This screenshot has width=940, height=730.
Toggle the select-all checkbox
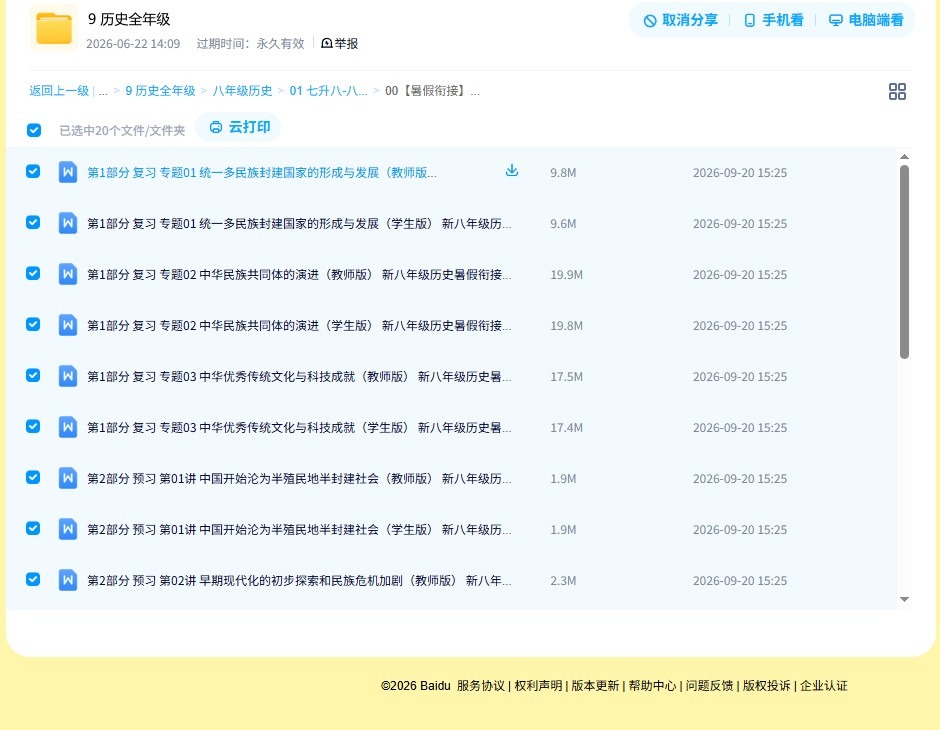click(x=34, y=130)
